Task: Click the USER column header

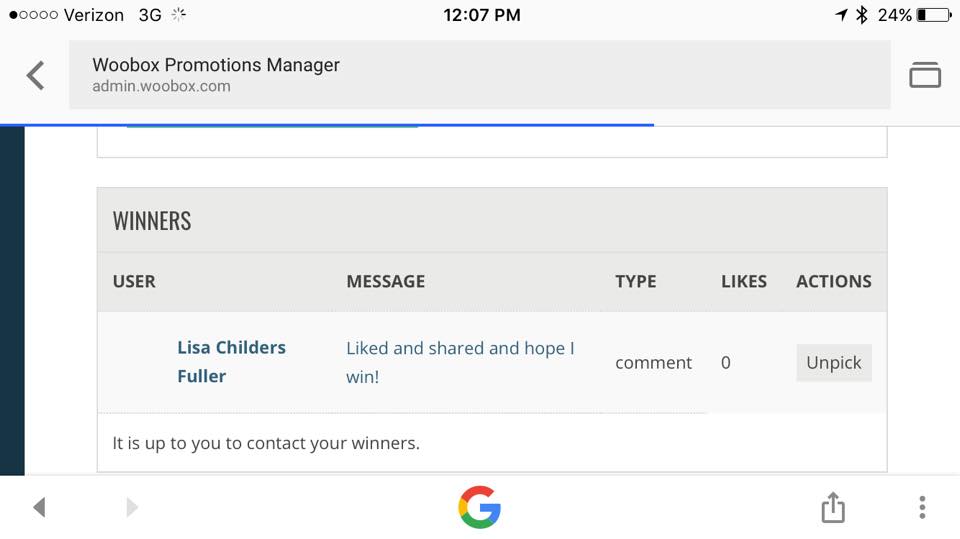Action: 134,281
